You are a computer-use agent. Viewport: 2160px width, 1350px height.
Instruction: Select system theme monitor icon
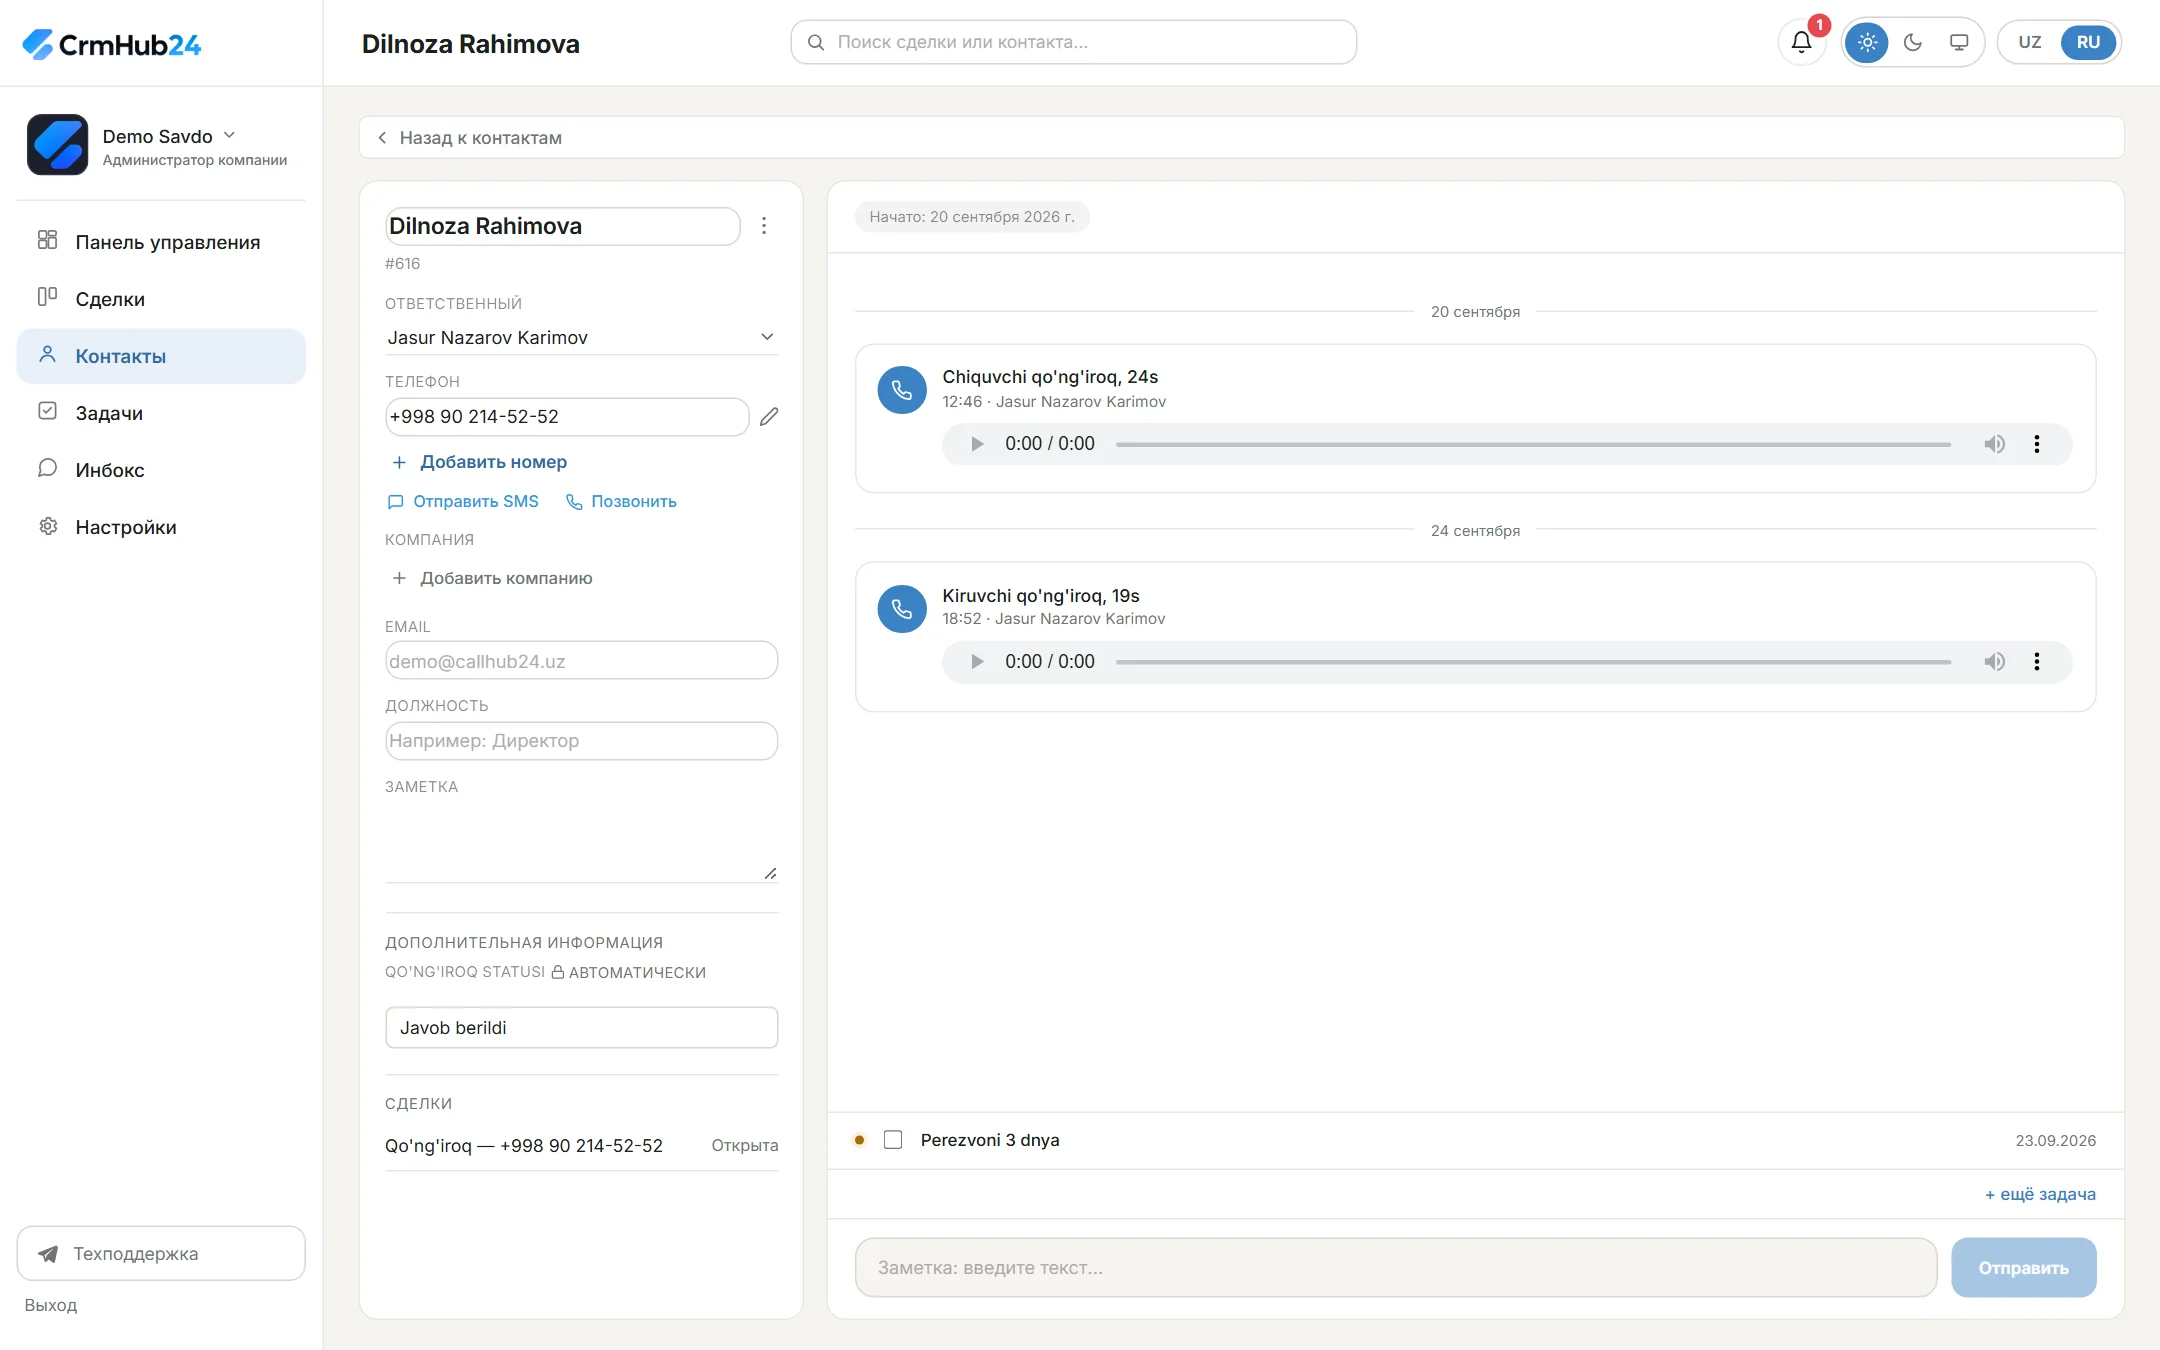tap(1959, 42)
